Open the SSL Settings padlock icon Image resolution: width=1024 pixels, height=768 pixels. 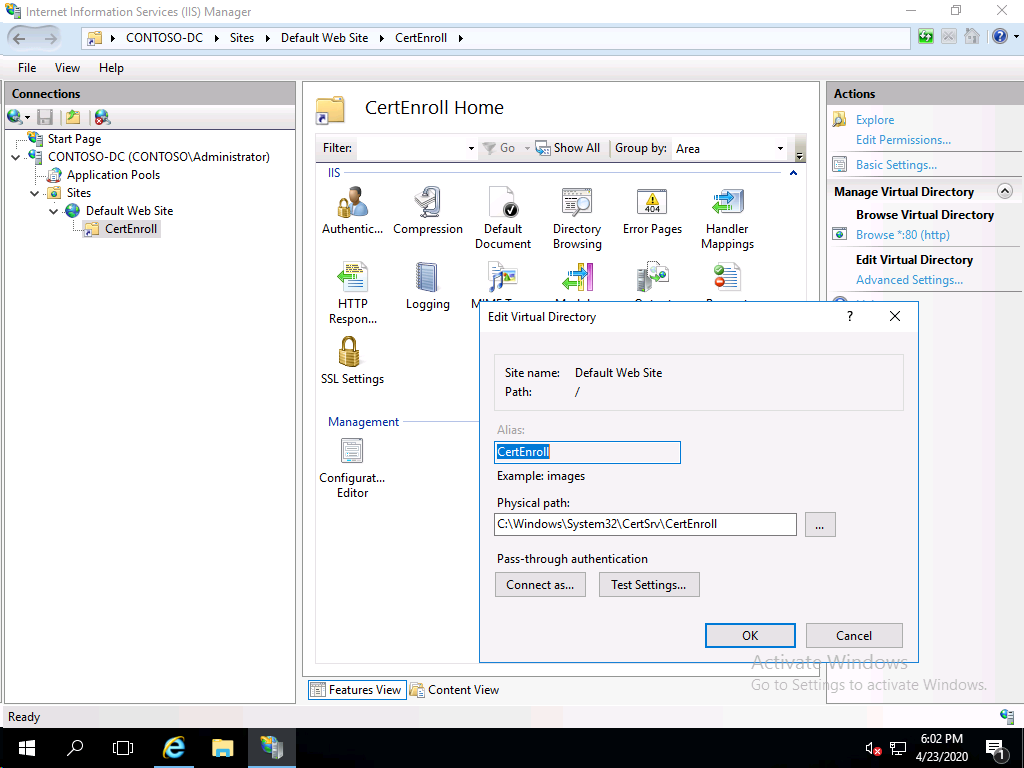(x=352, y=352)
